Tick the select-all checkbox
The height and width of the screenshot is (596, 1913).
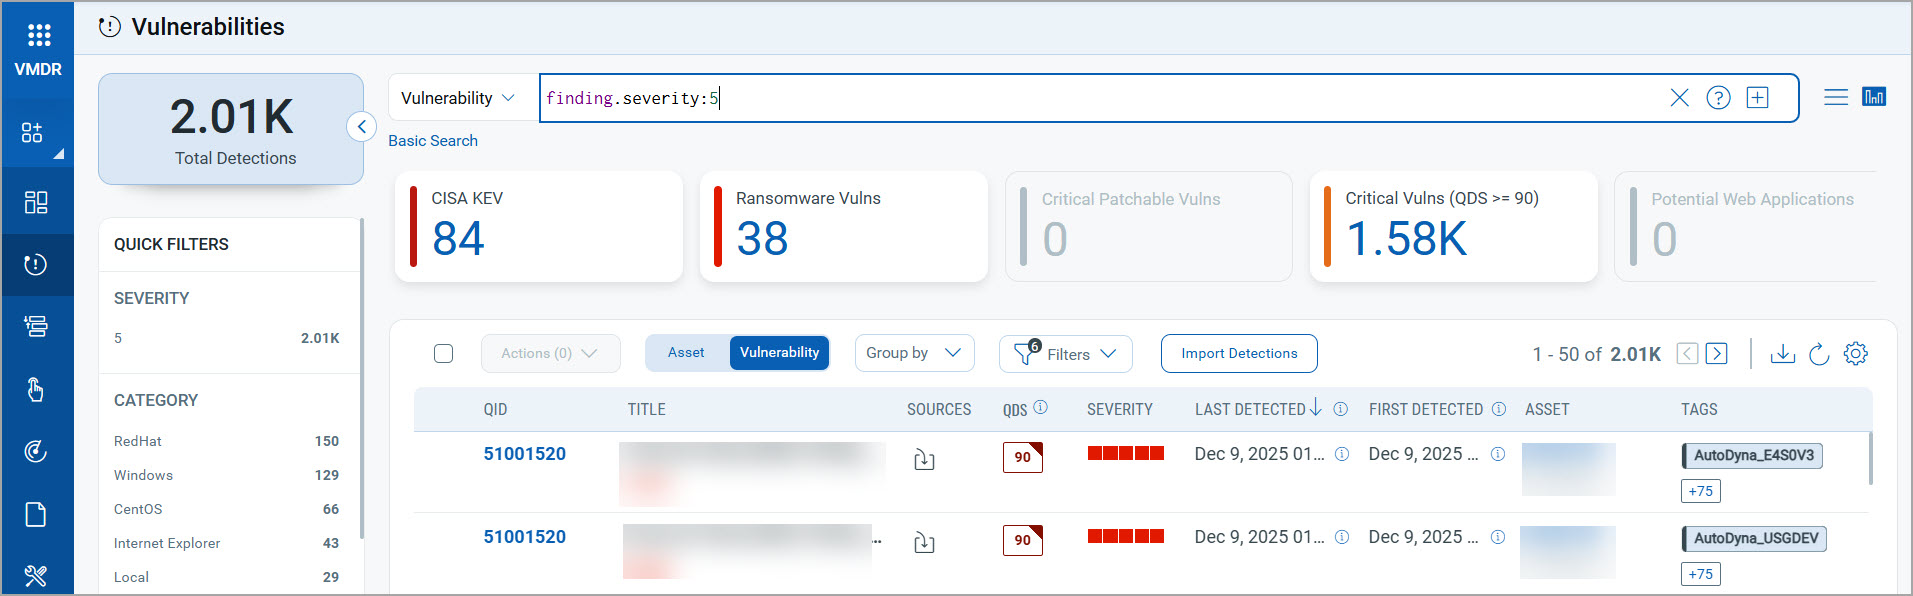(444, 353)
